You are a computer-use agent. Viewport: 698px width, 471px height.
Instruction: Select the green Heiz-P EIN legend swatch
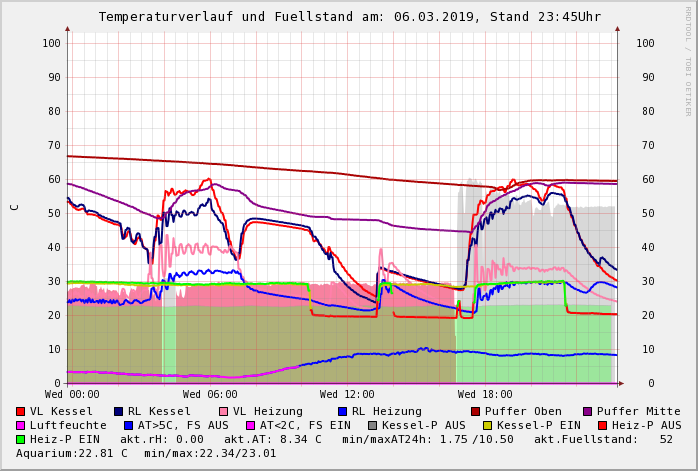coord(20,439)
